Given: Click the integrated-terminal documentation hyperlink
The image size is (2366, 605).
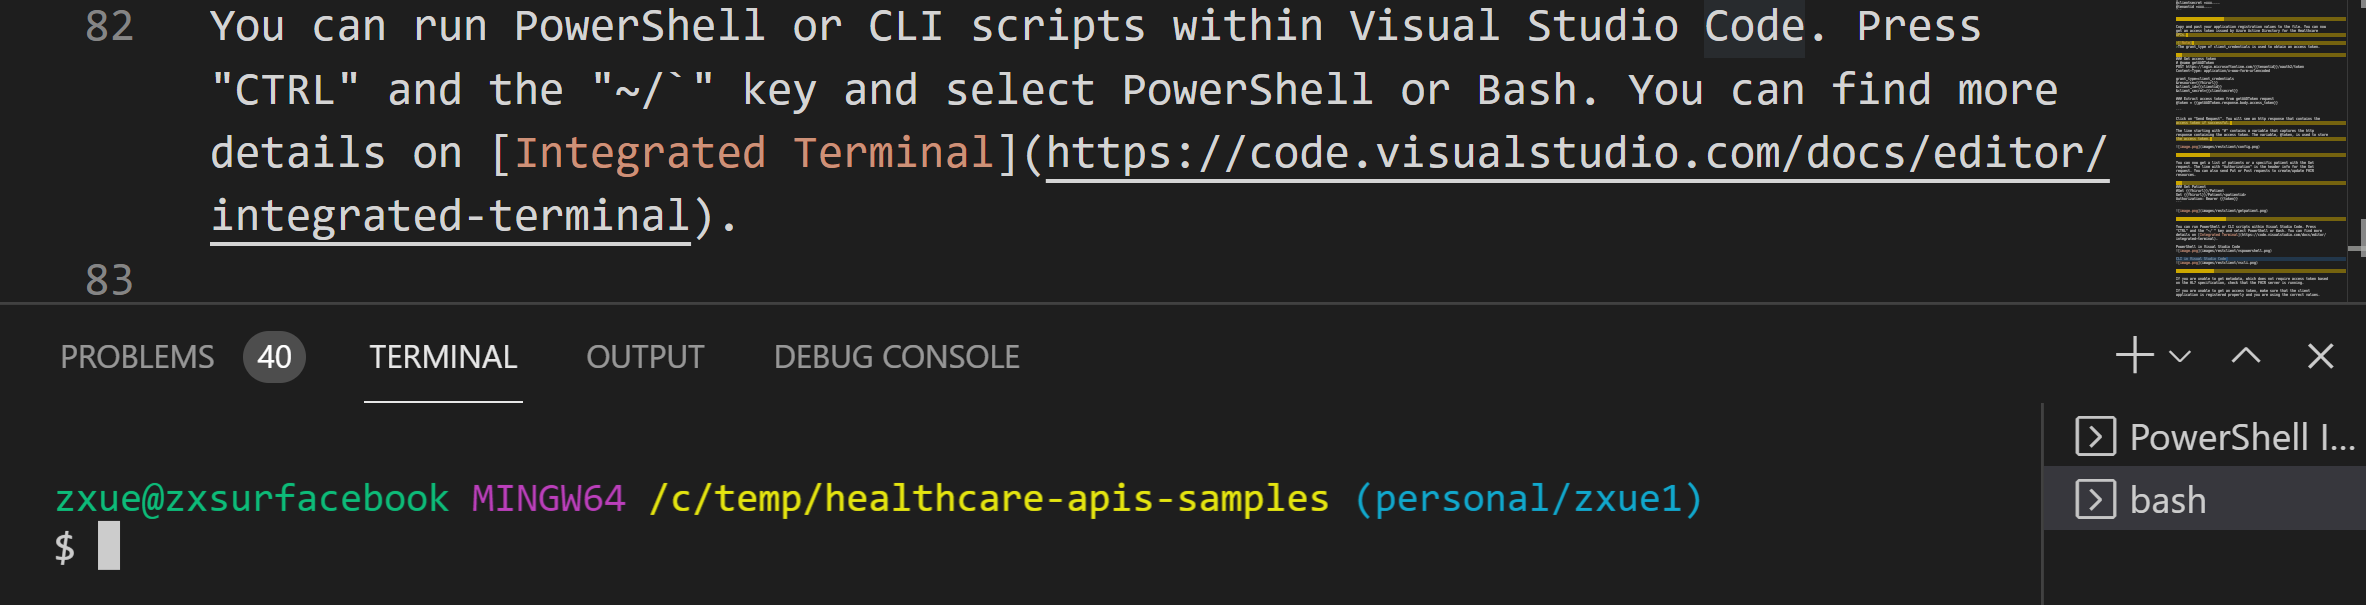Looking at the screenshot, I should pos(448,214).
